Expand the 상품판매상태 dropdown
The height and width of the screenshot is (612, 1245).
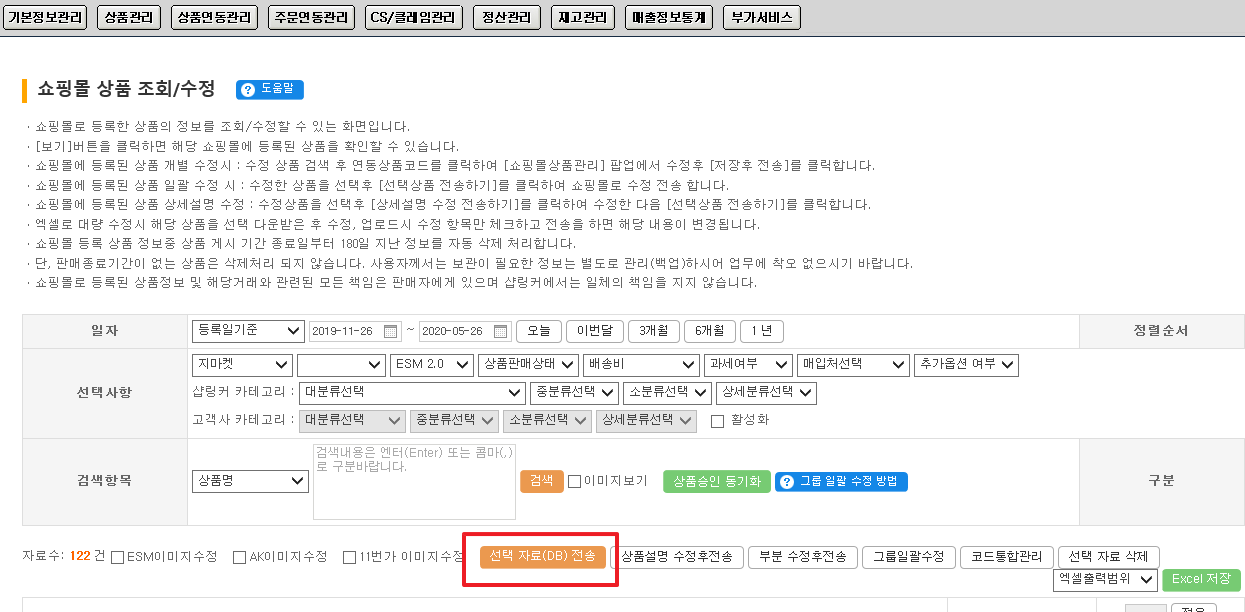click(x=528, y=365)
